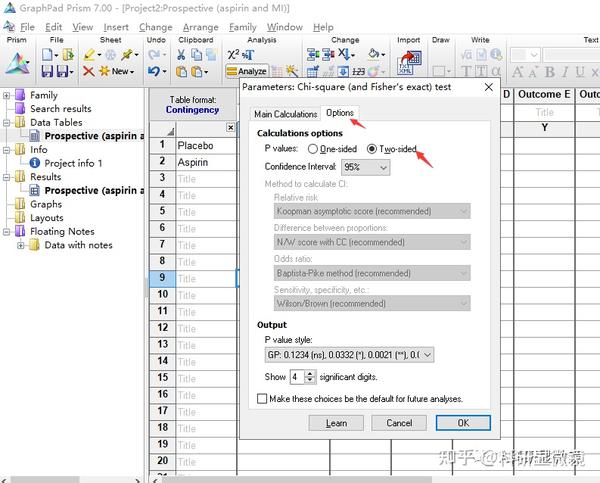Click the Copy icon in Clipboard group
The image size is (600, 483).
click(196, 55)
